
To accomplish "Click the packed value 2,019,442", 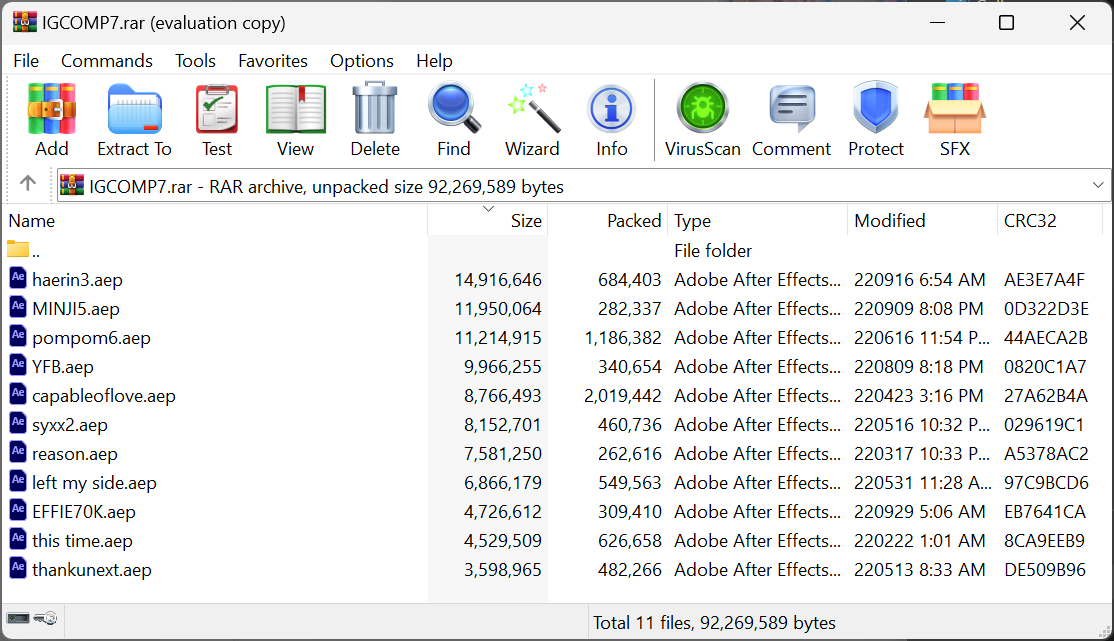I will (x=623, y=396).
